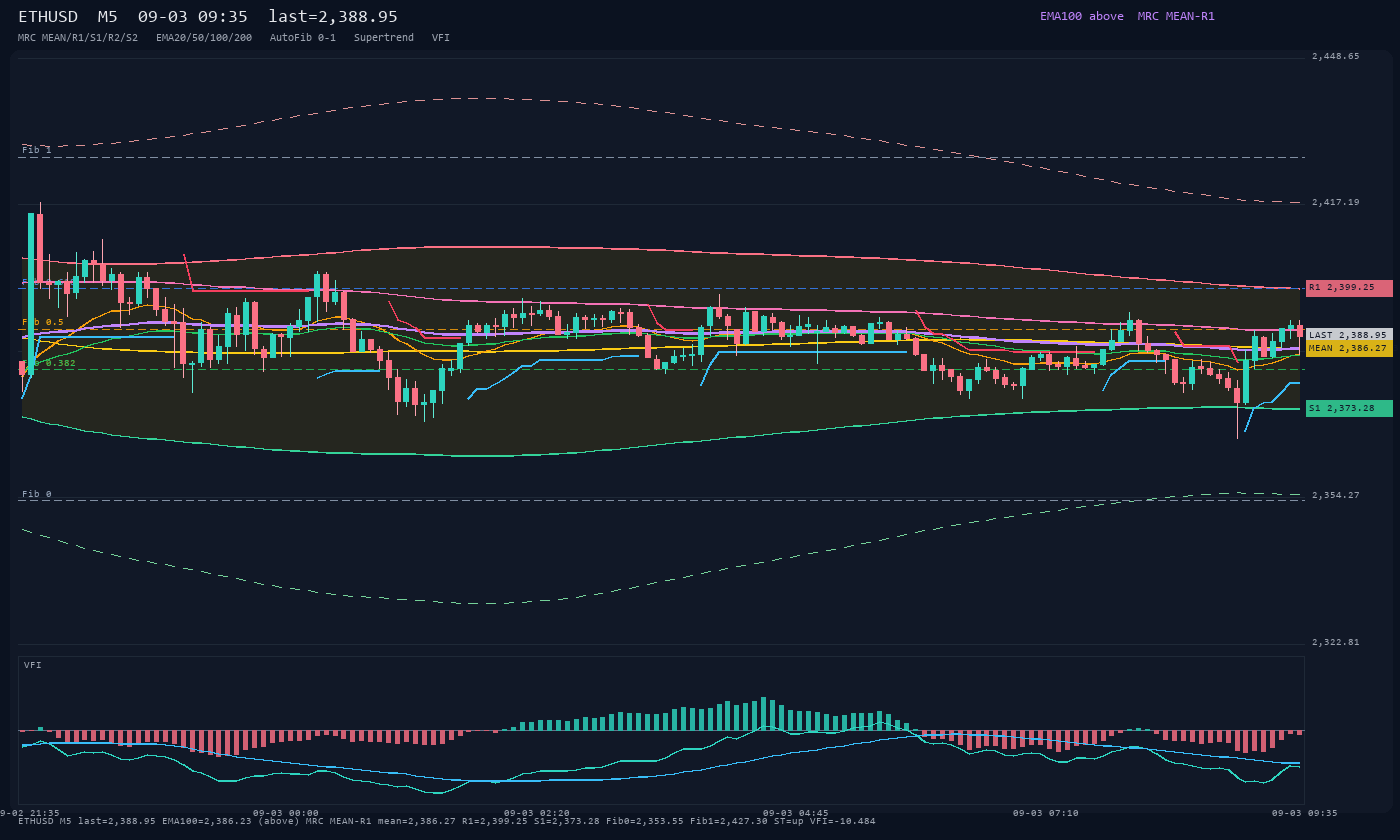Select the green S1 2,373.28 price tag
Screen dimensions: 1400x840
point(1349,408)
